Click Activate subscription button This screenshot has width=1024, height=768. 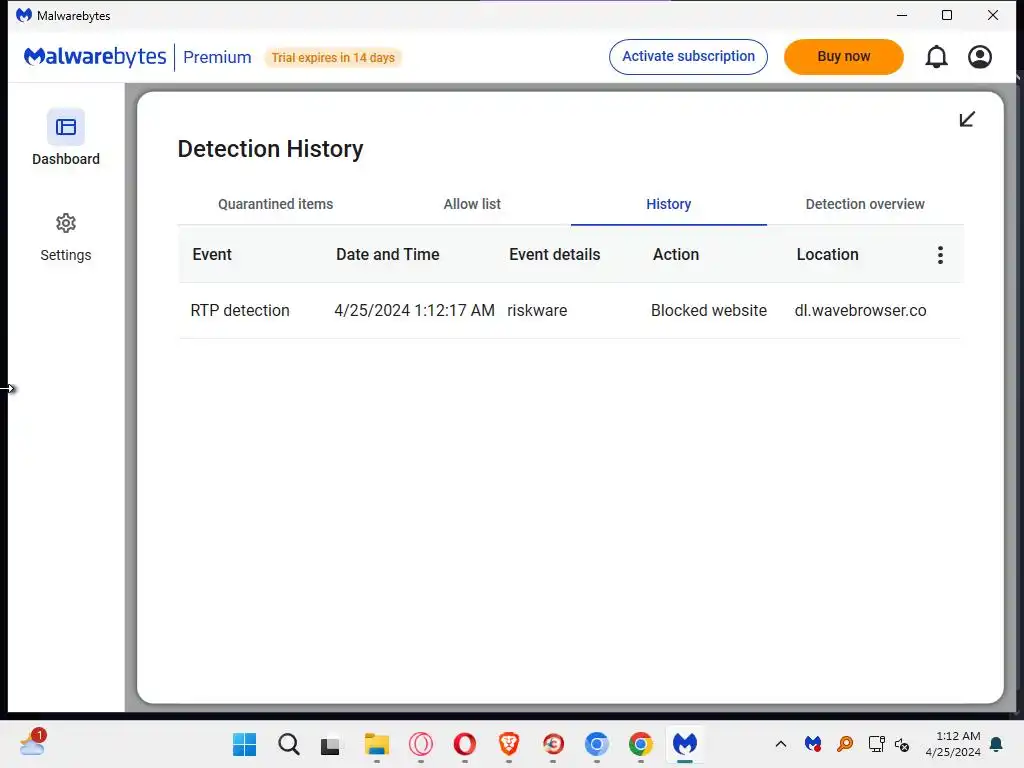tap(688, 57)
